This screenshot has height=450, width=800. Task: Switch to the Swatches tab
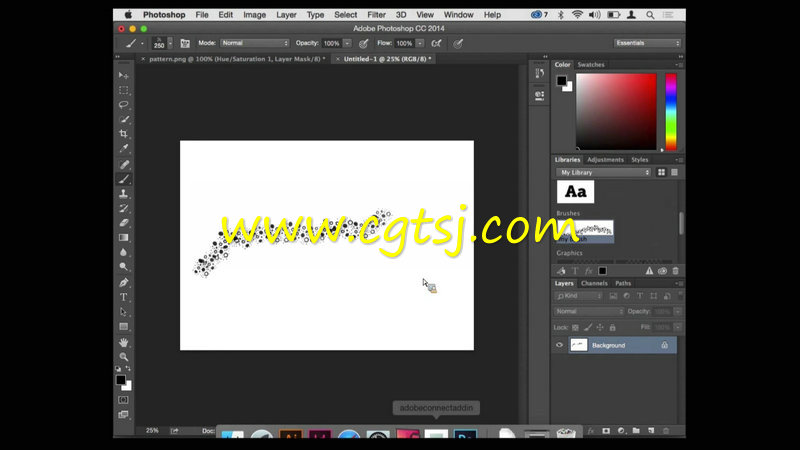591,65
